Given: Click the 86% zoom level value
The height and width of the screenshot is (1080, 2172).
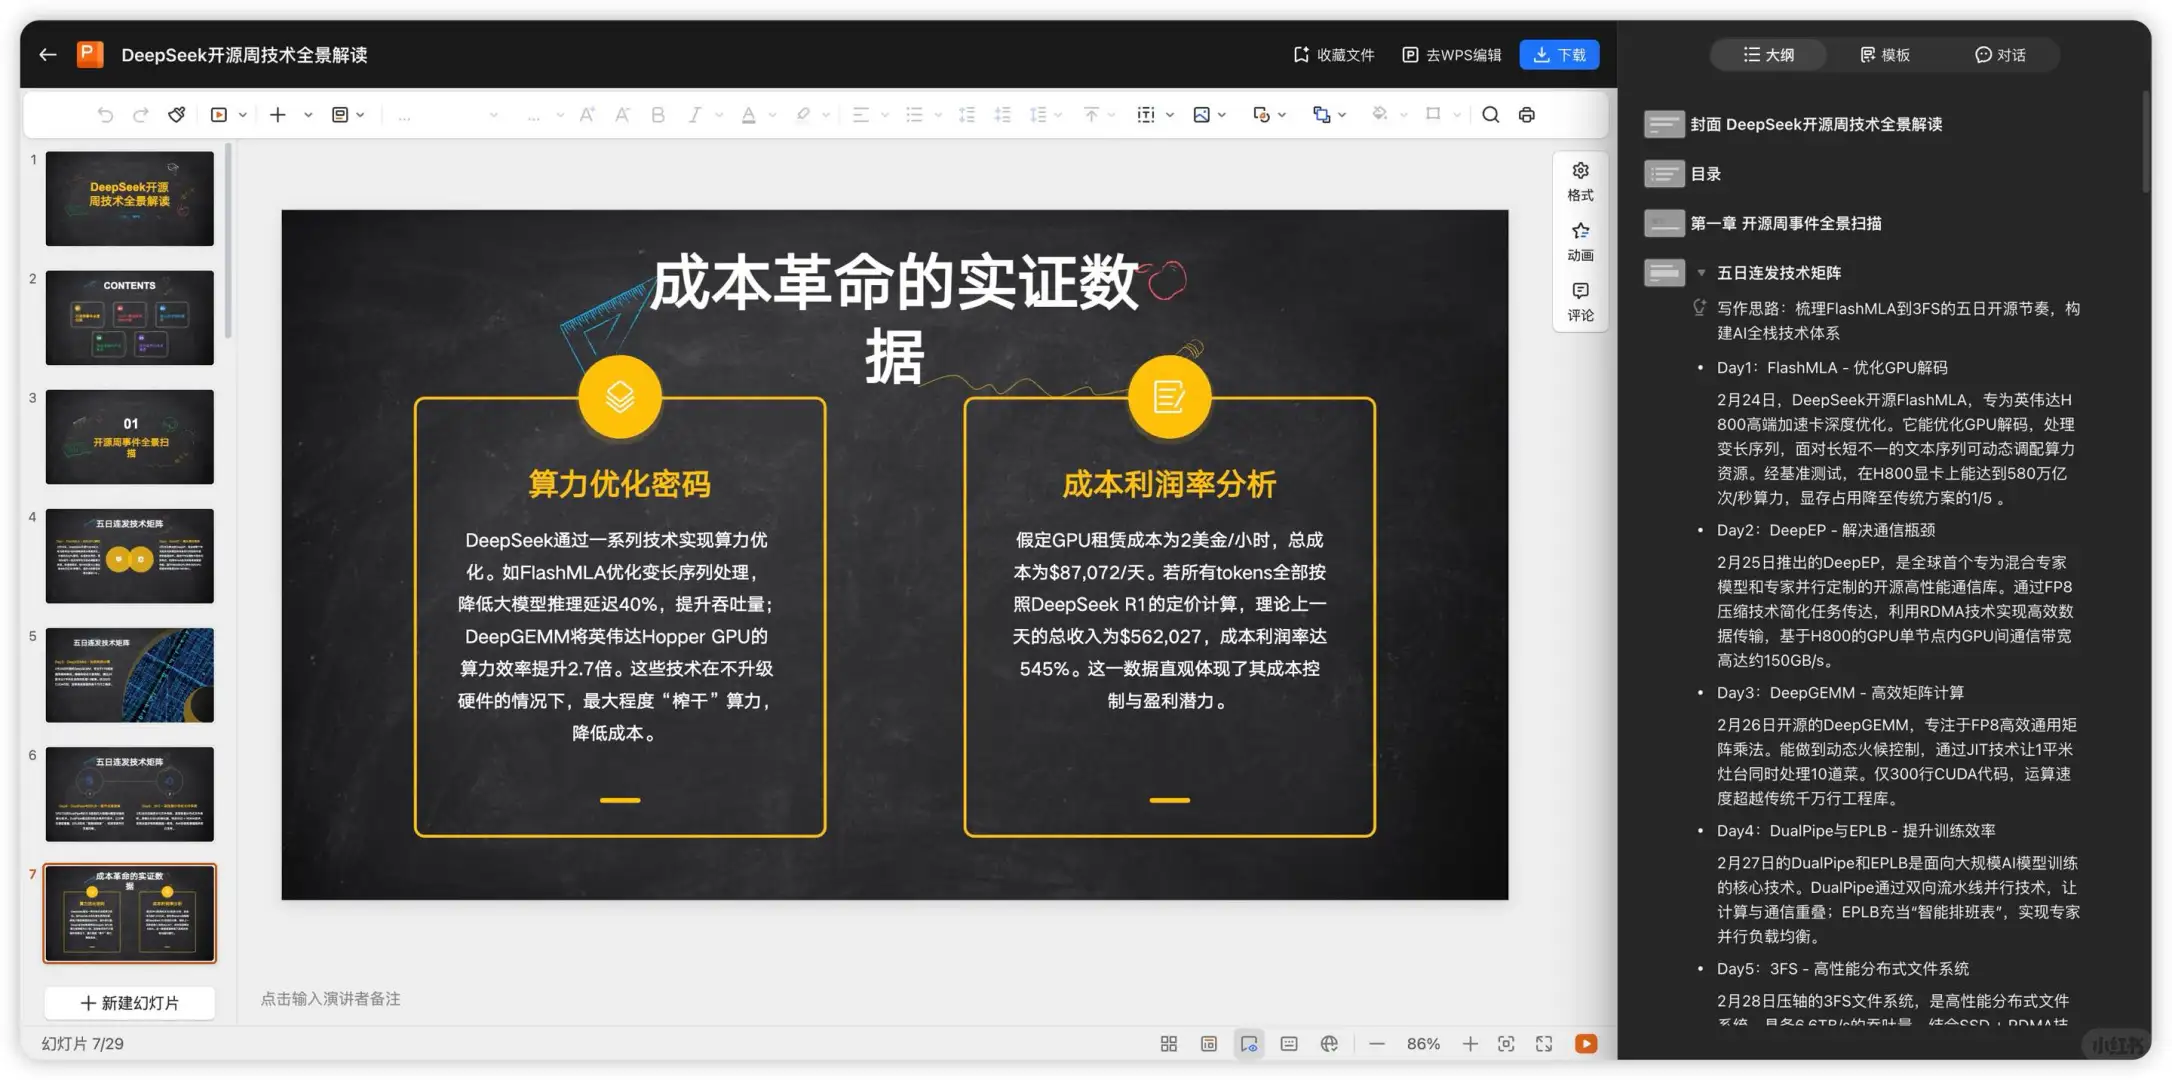Looking at the screenshot, I should [1423, 1044].
